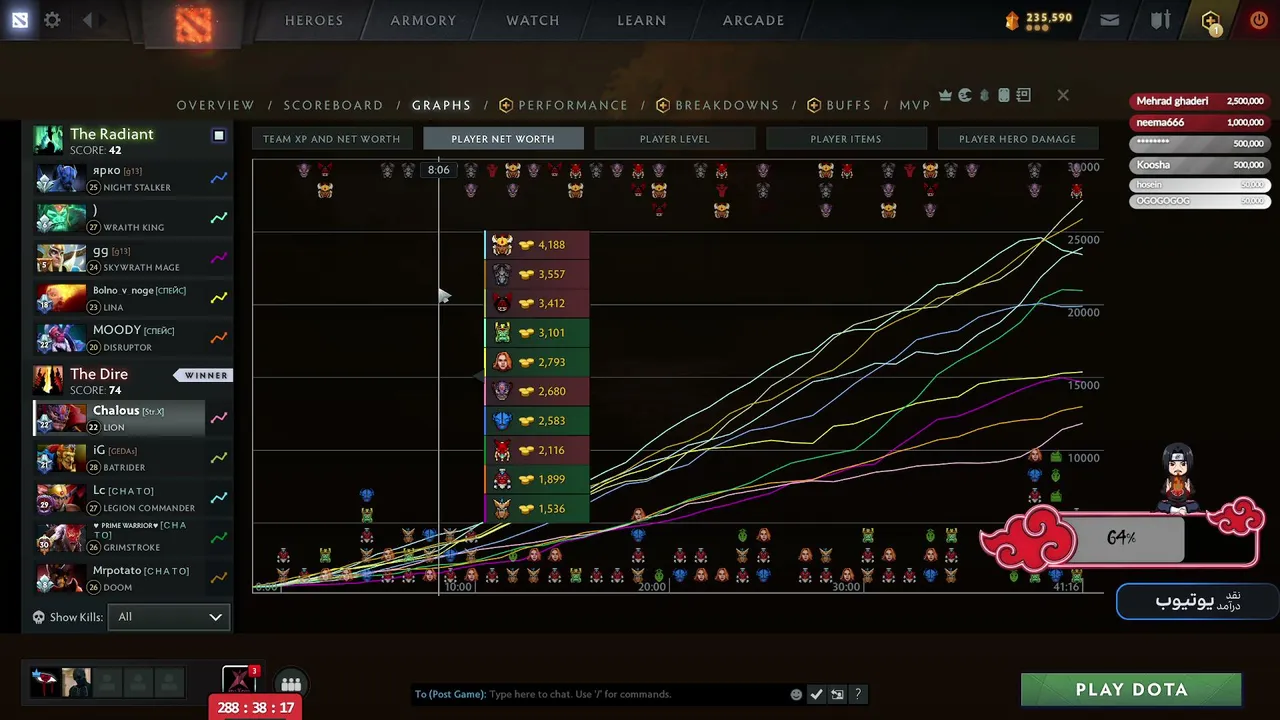Open the Learn menu
1280x720 pixels.
642,20
